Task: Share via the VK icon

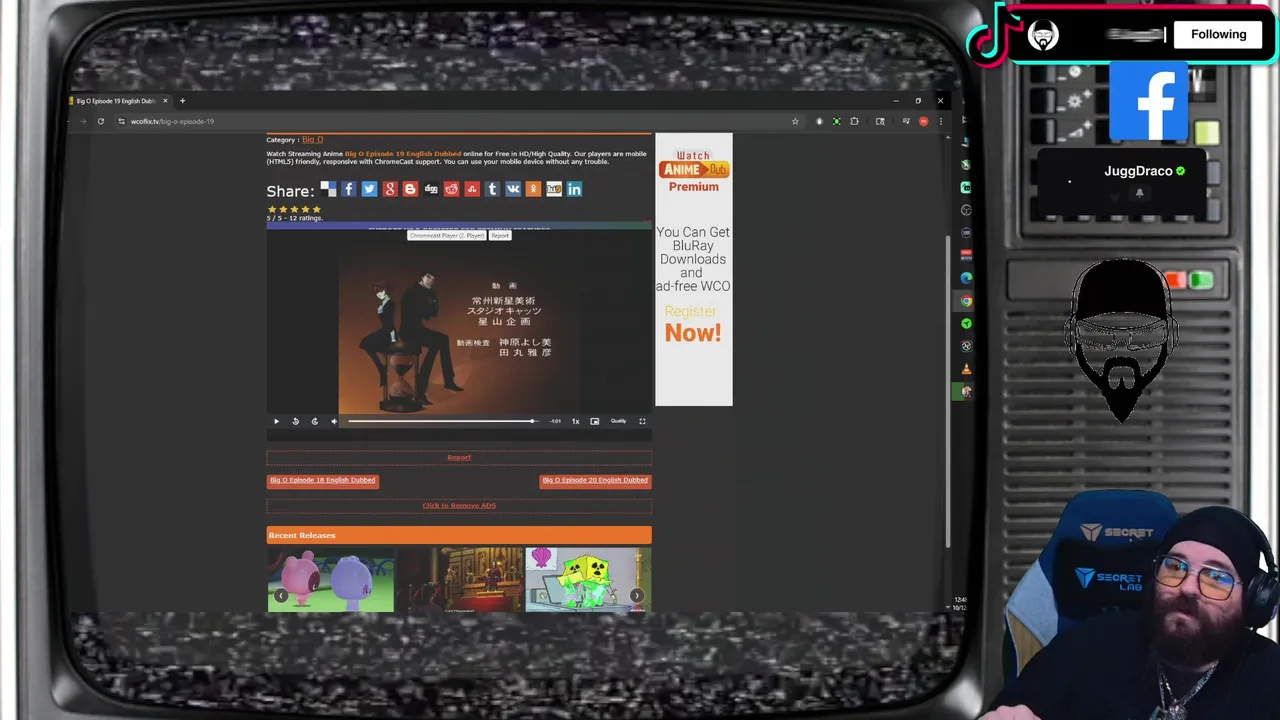Action: 513,189
